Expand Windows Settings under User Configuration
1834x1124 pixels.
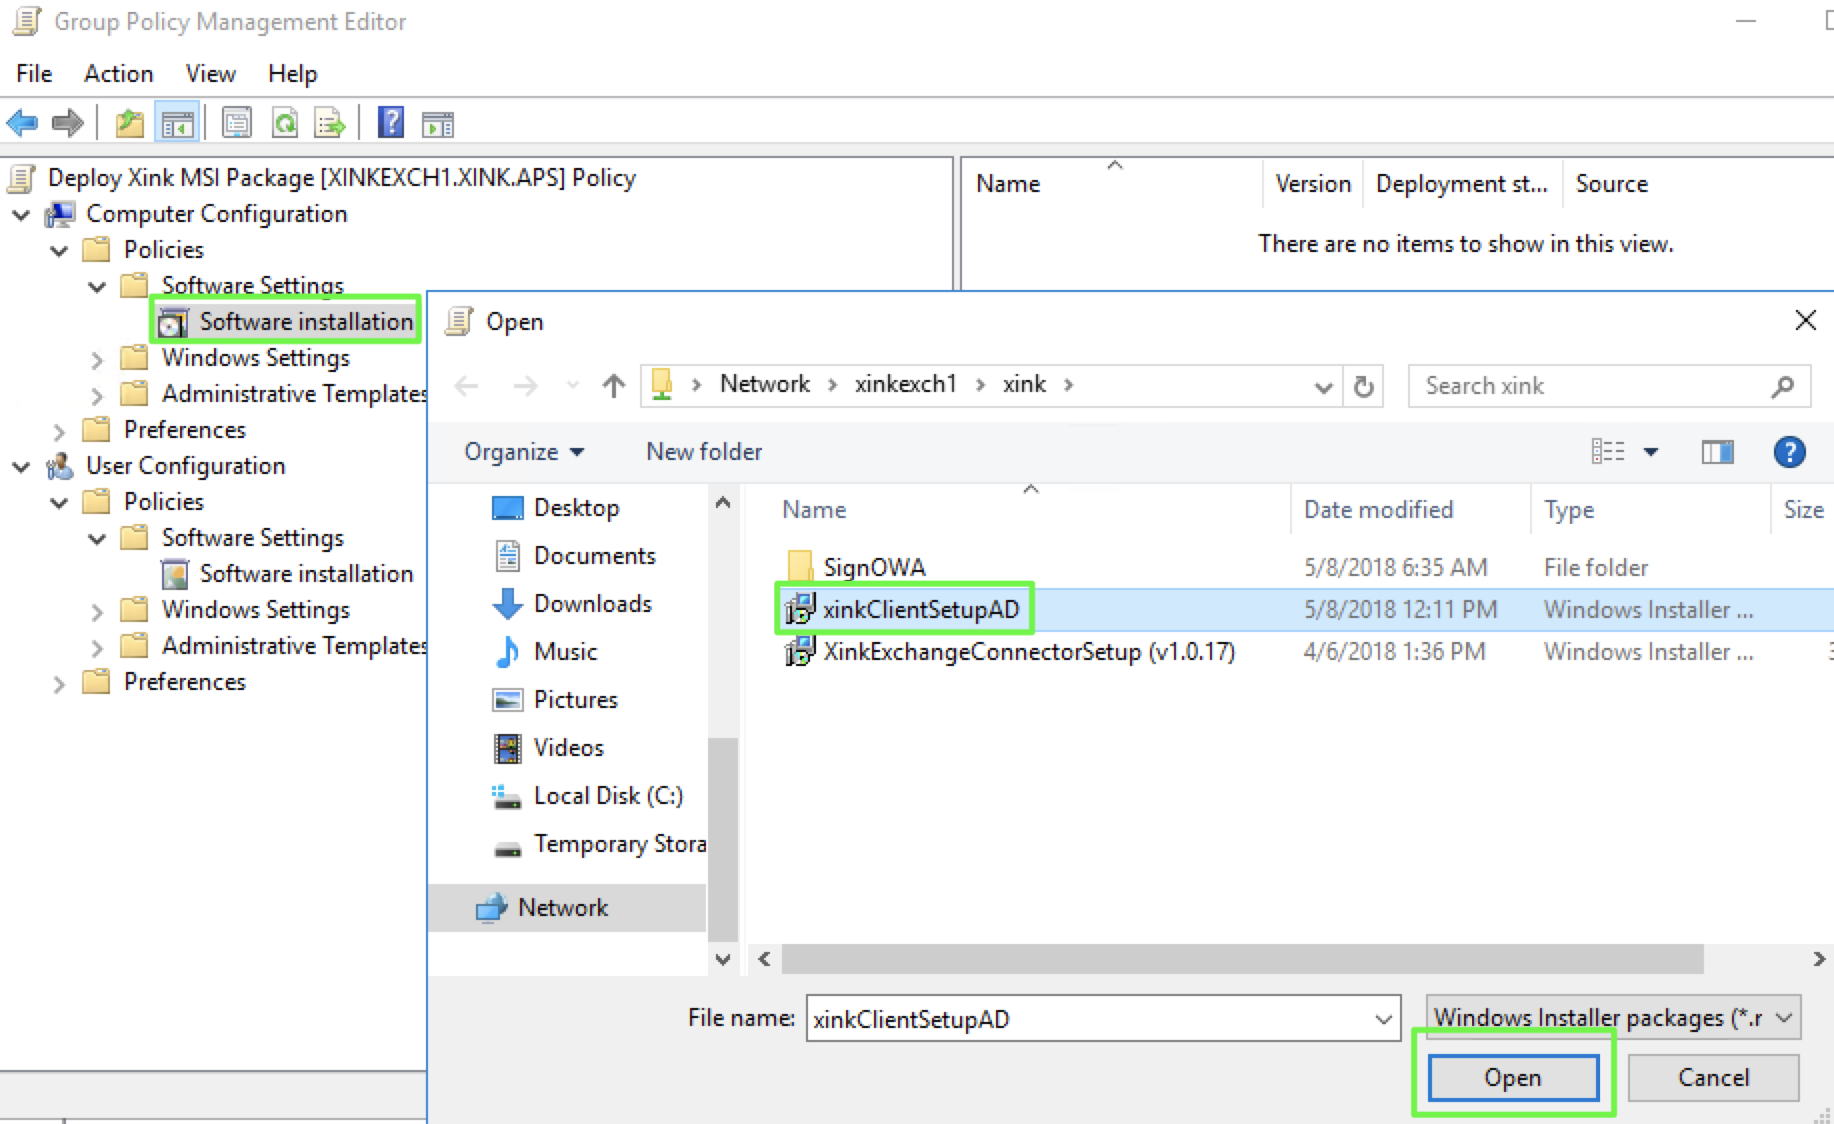pyautogui.click(x=97, y=611)
